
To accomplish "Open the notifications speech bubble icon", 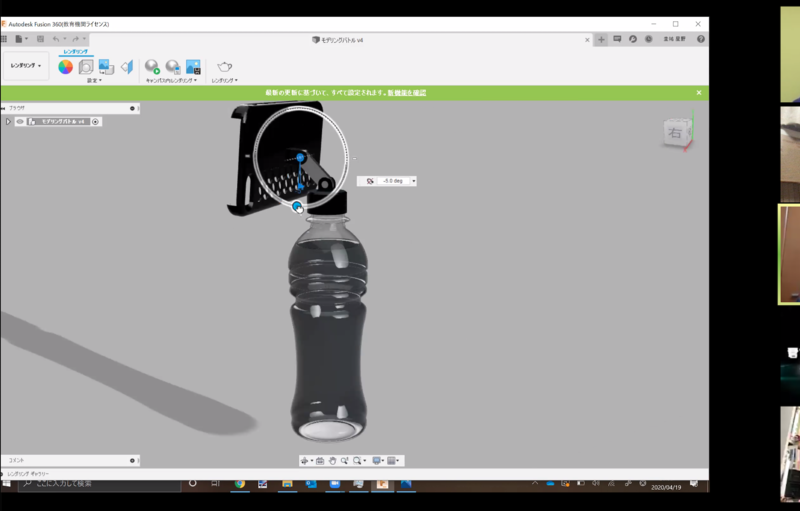I will tap(617, 39).
